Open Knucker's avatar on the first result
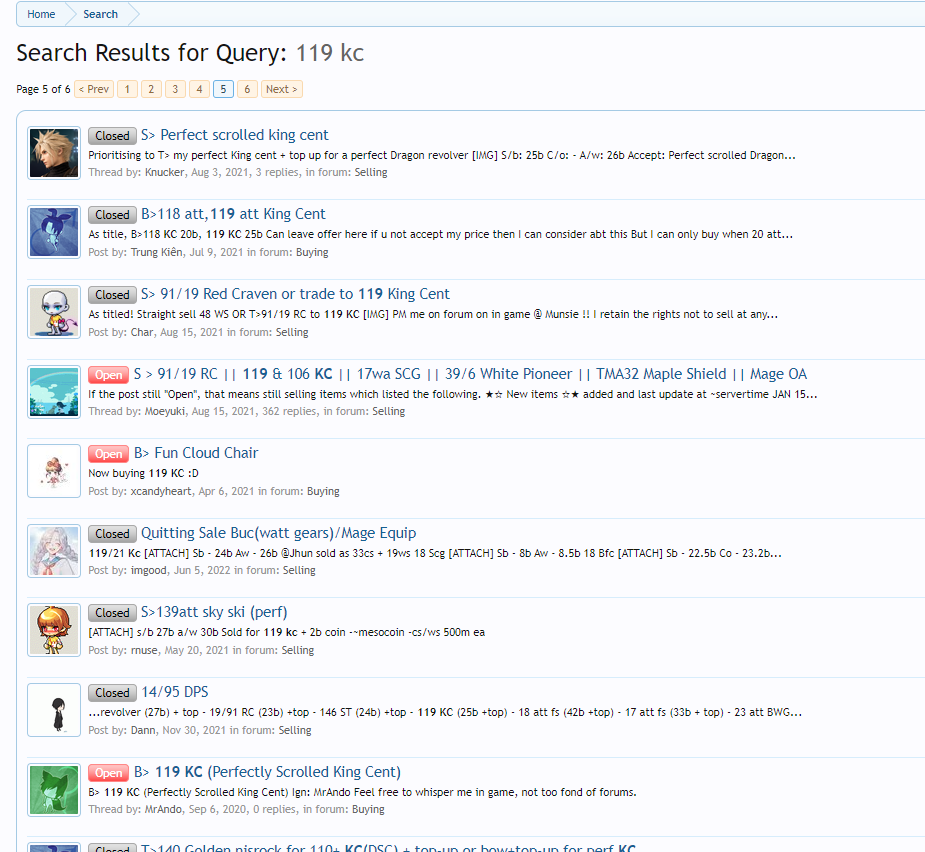Screen dimensions: 925x852 pos(54,153)
